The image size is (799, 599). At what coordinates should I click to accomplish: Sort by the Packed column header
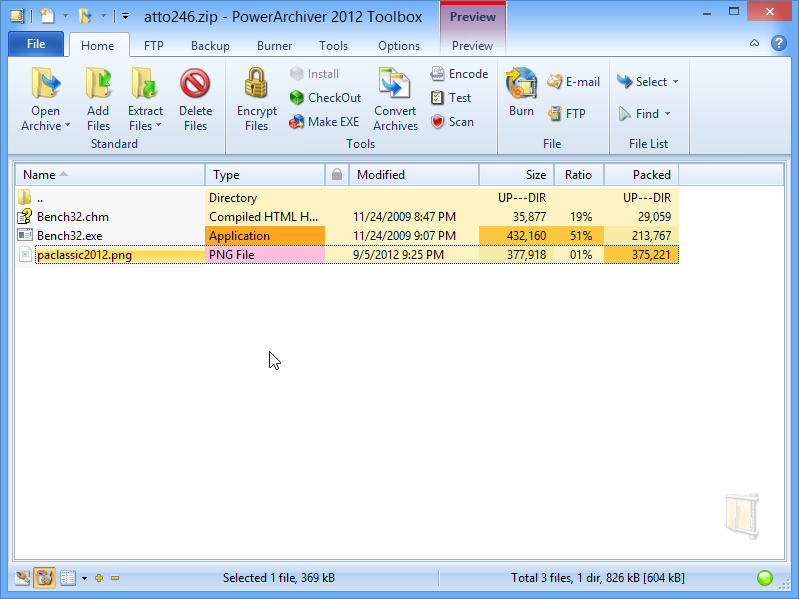641,175
